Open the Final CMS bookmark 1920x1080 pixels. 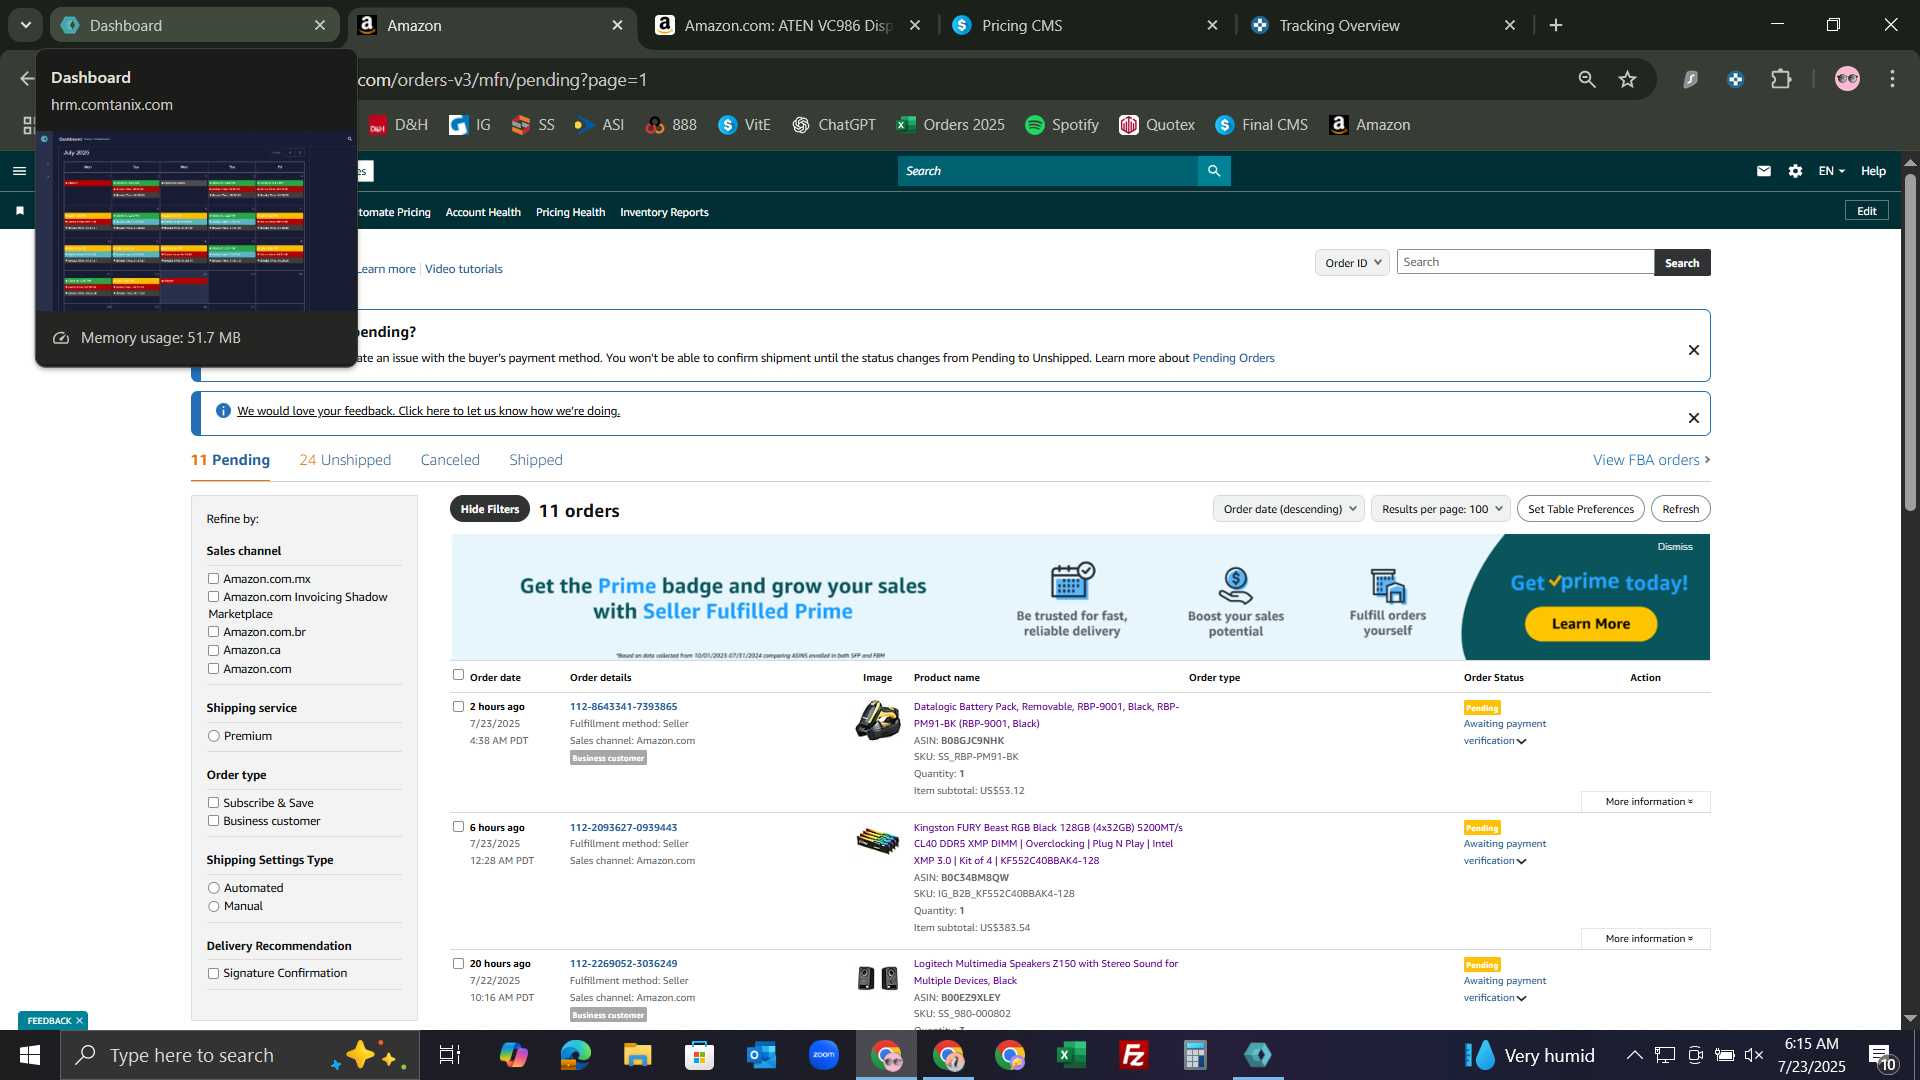point(1262,125)
